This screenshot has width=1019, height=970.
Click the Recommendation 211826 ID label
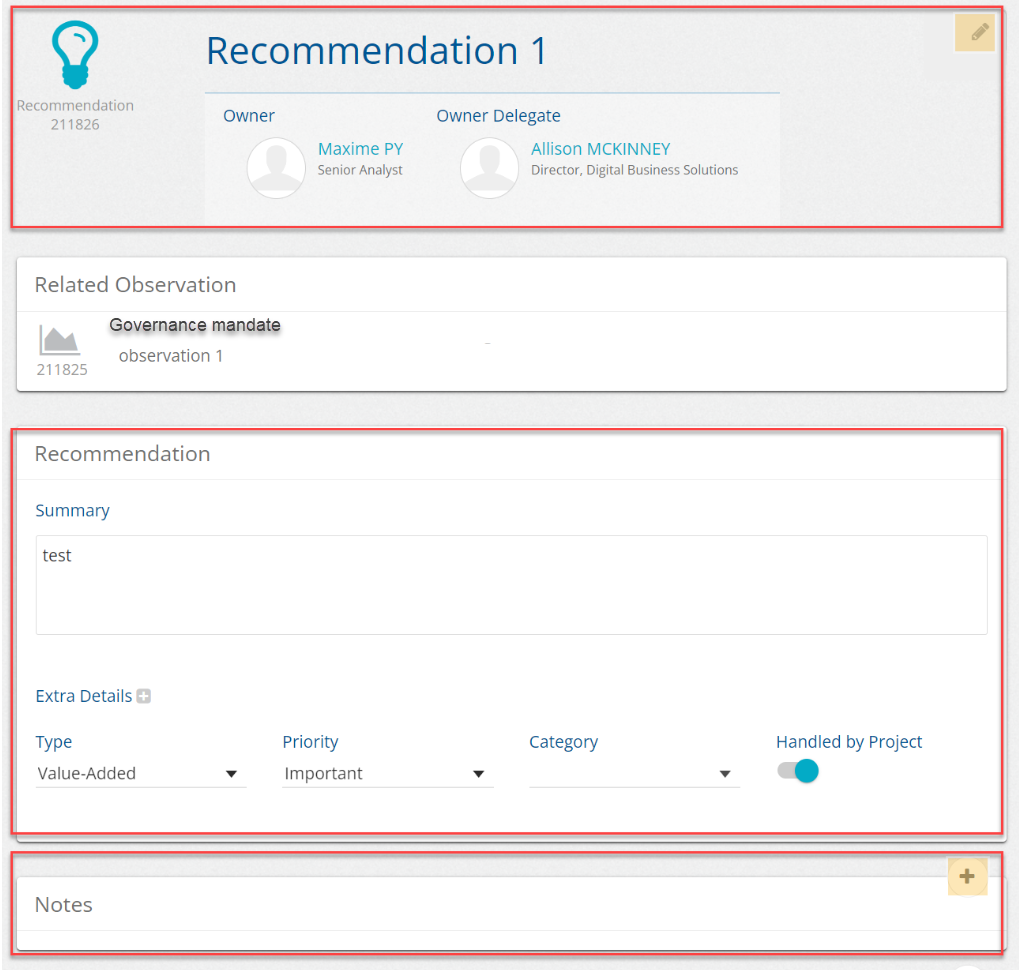tap(75, 115)
